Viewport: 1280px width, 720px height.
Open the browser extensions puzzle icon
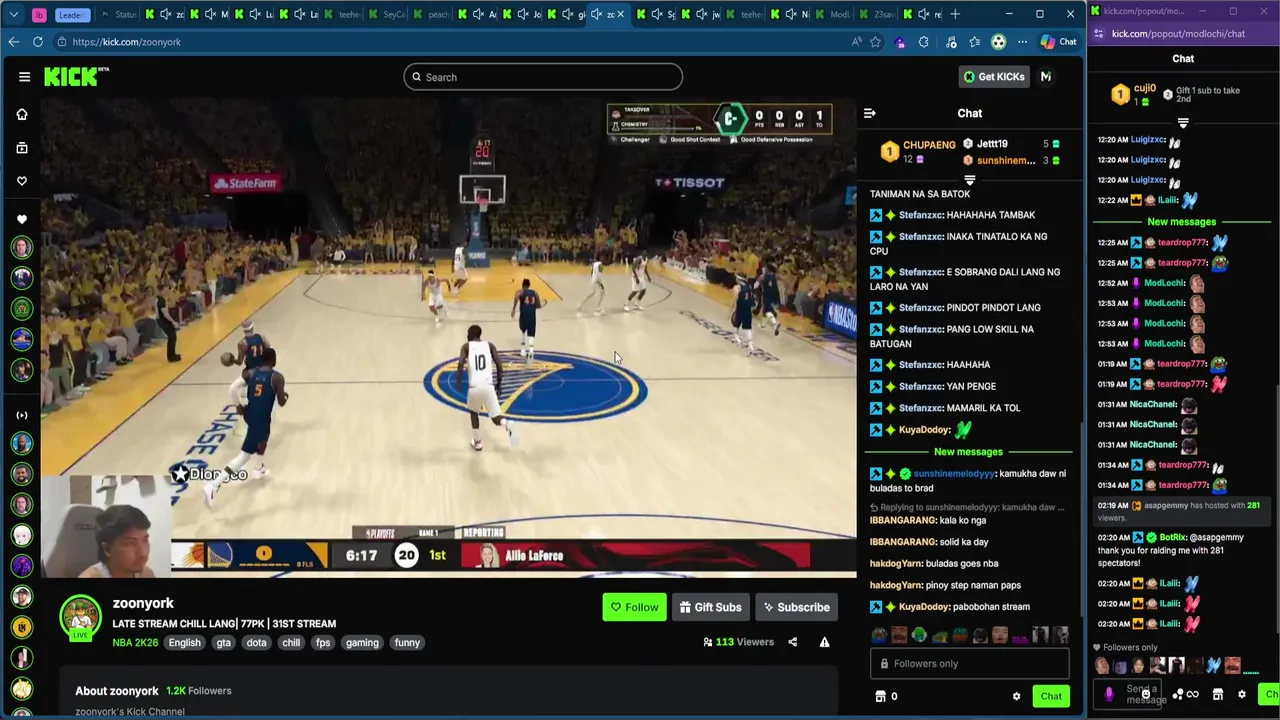924,42
